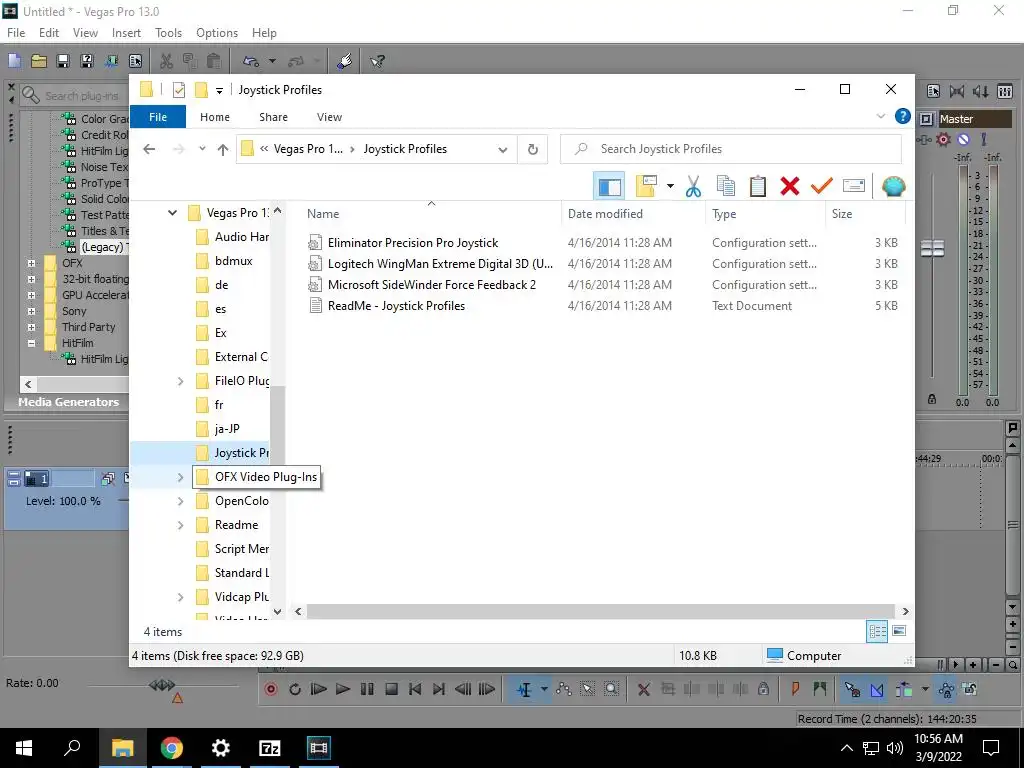Click the What's This help cursor icon

tap(377, 61)
